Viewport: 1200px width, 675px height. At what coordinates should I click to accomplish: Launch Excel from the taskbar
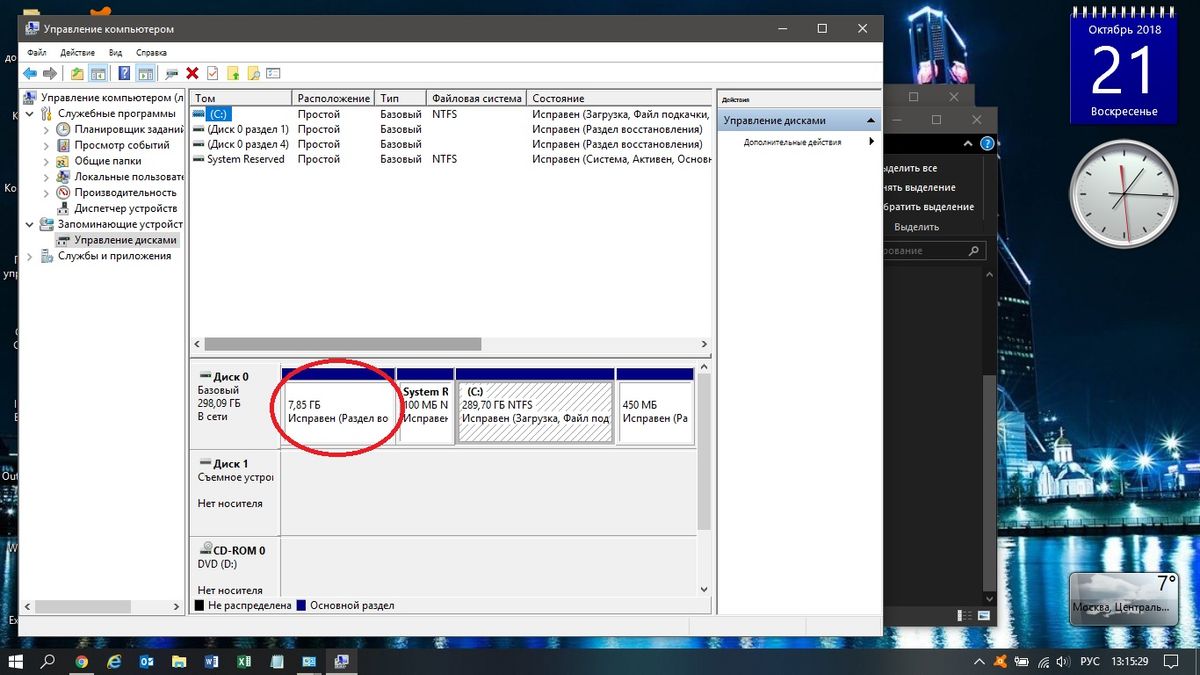tap(243, 661)
